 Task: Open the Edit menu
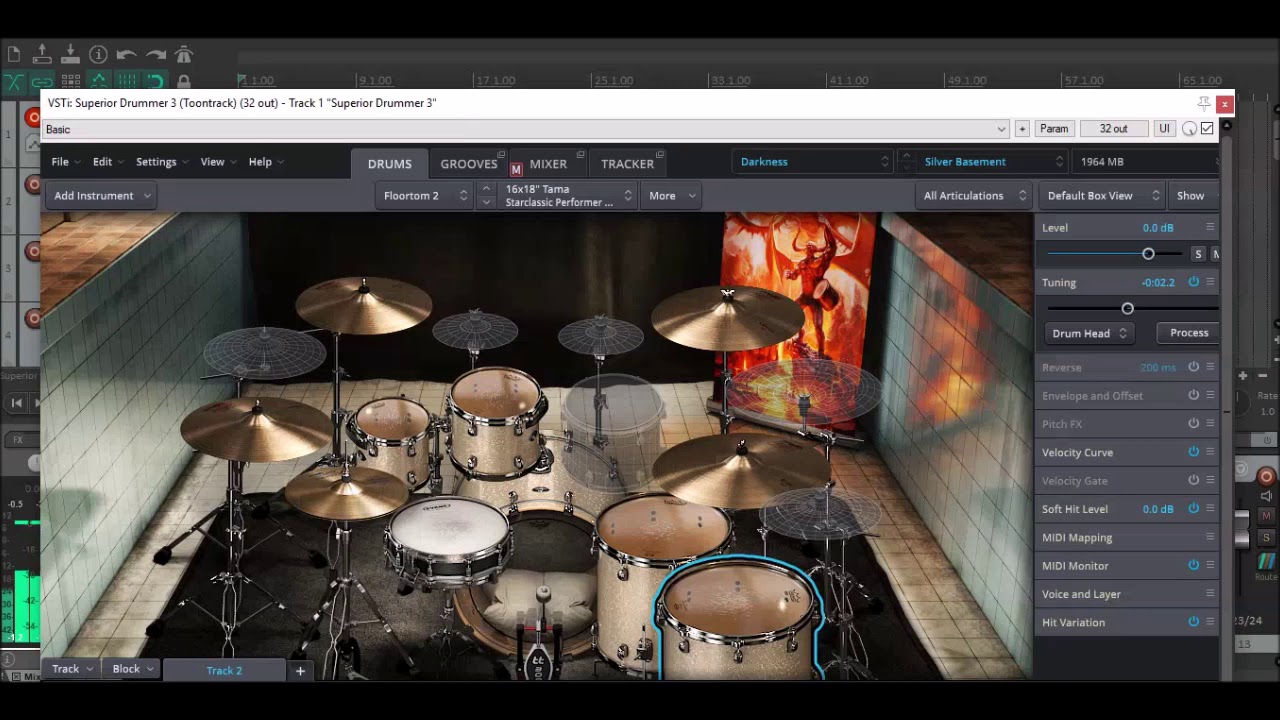pos(108,162)
